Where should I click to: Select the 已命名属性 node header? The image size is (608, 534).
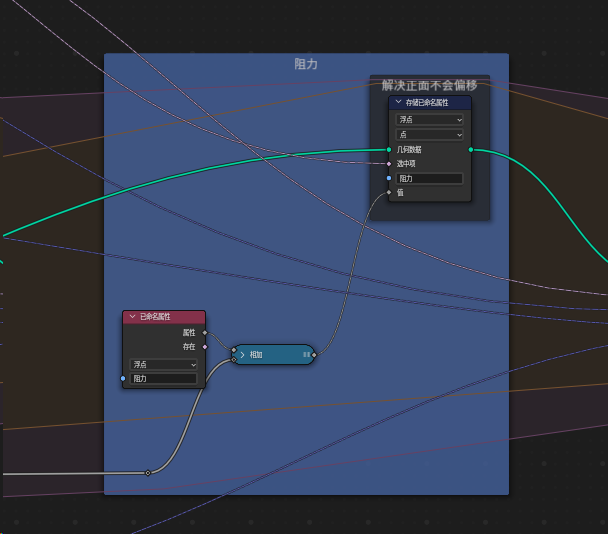click(x=164, y=317)
